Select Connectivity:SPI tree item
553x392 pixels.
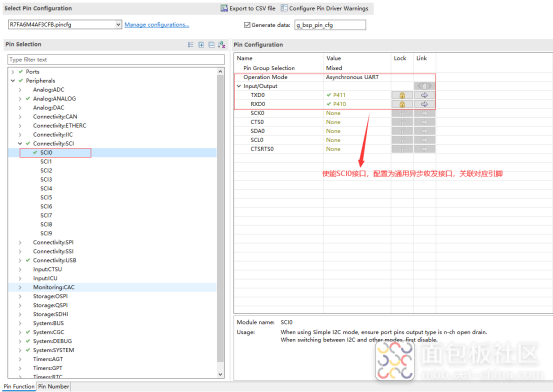click(53, 242)
